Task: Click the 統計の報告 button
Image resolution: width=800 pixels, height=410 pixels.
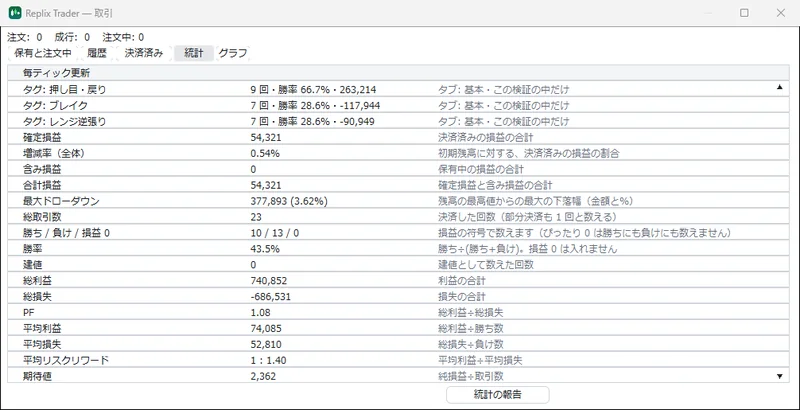Action: point(497,394)
